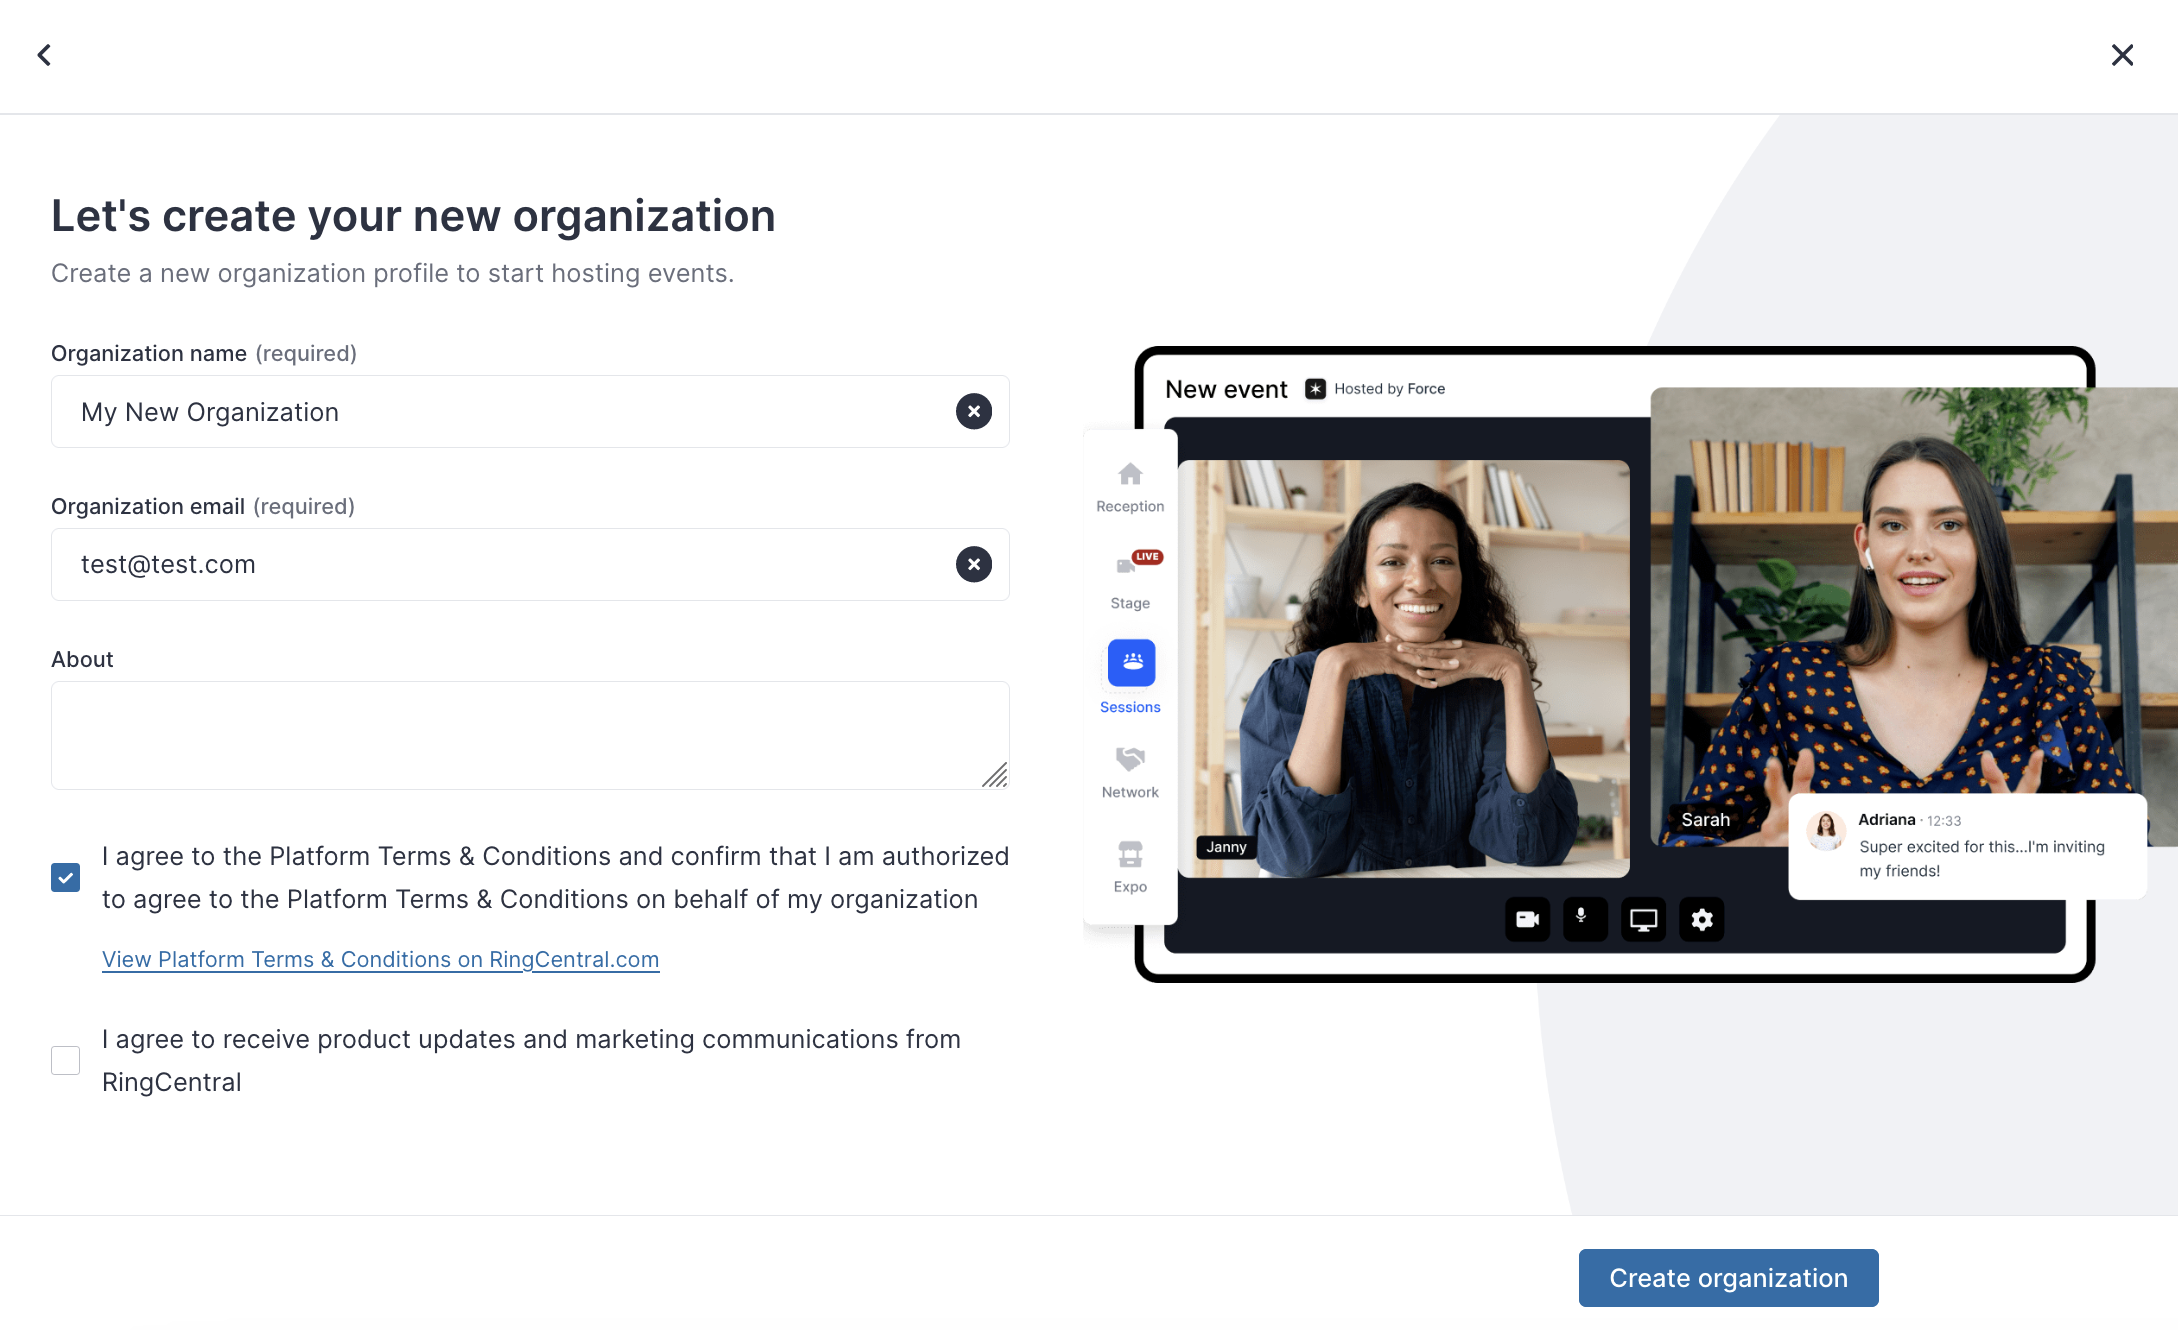Open the settings gear icon in preview
Screen dimensions: 2178x1330
1702,920
